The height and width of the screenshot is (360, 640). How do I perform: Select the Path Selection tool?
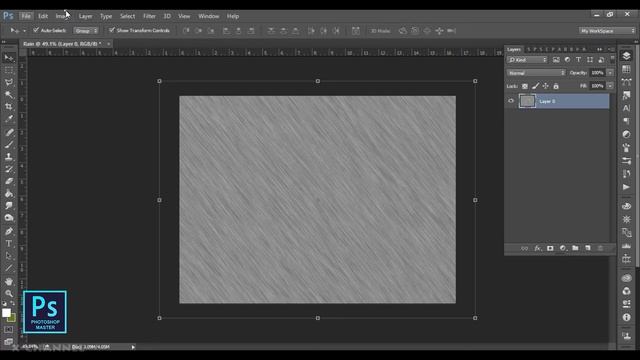[9, 256]
